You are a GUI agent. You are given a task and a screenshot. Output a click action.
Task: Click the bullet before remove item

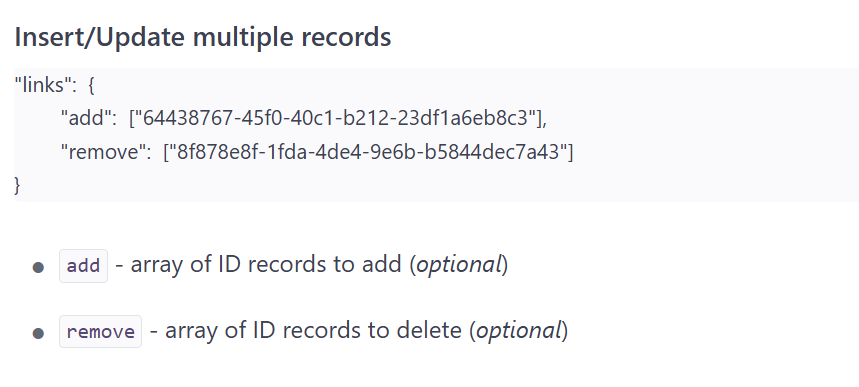point(38,333)
